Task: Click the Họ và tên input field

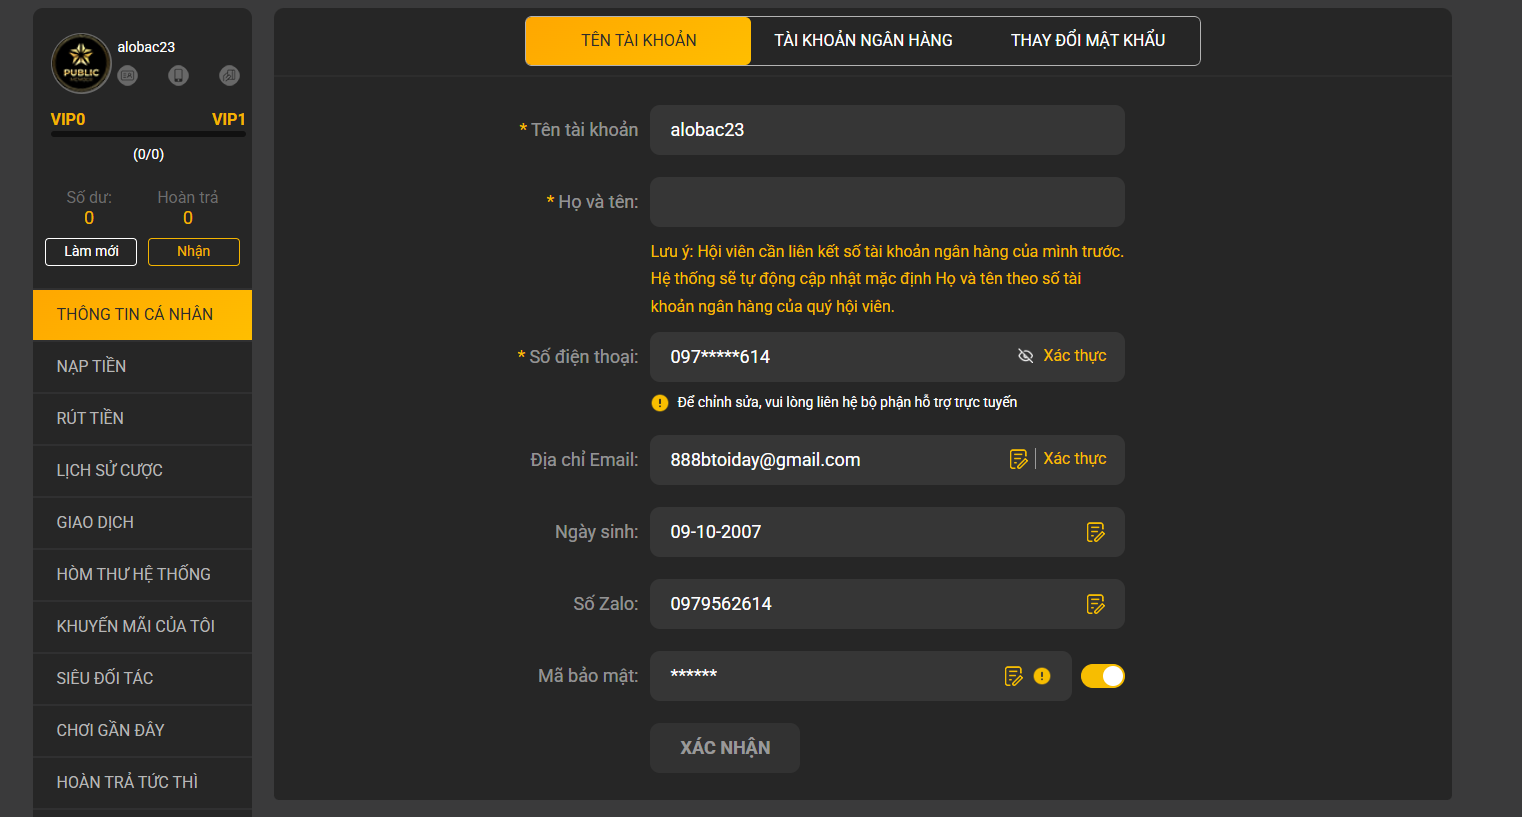Action: (x=886, y=202)
